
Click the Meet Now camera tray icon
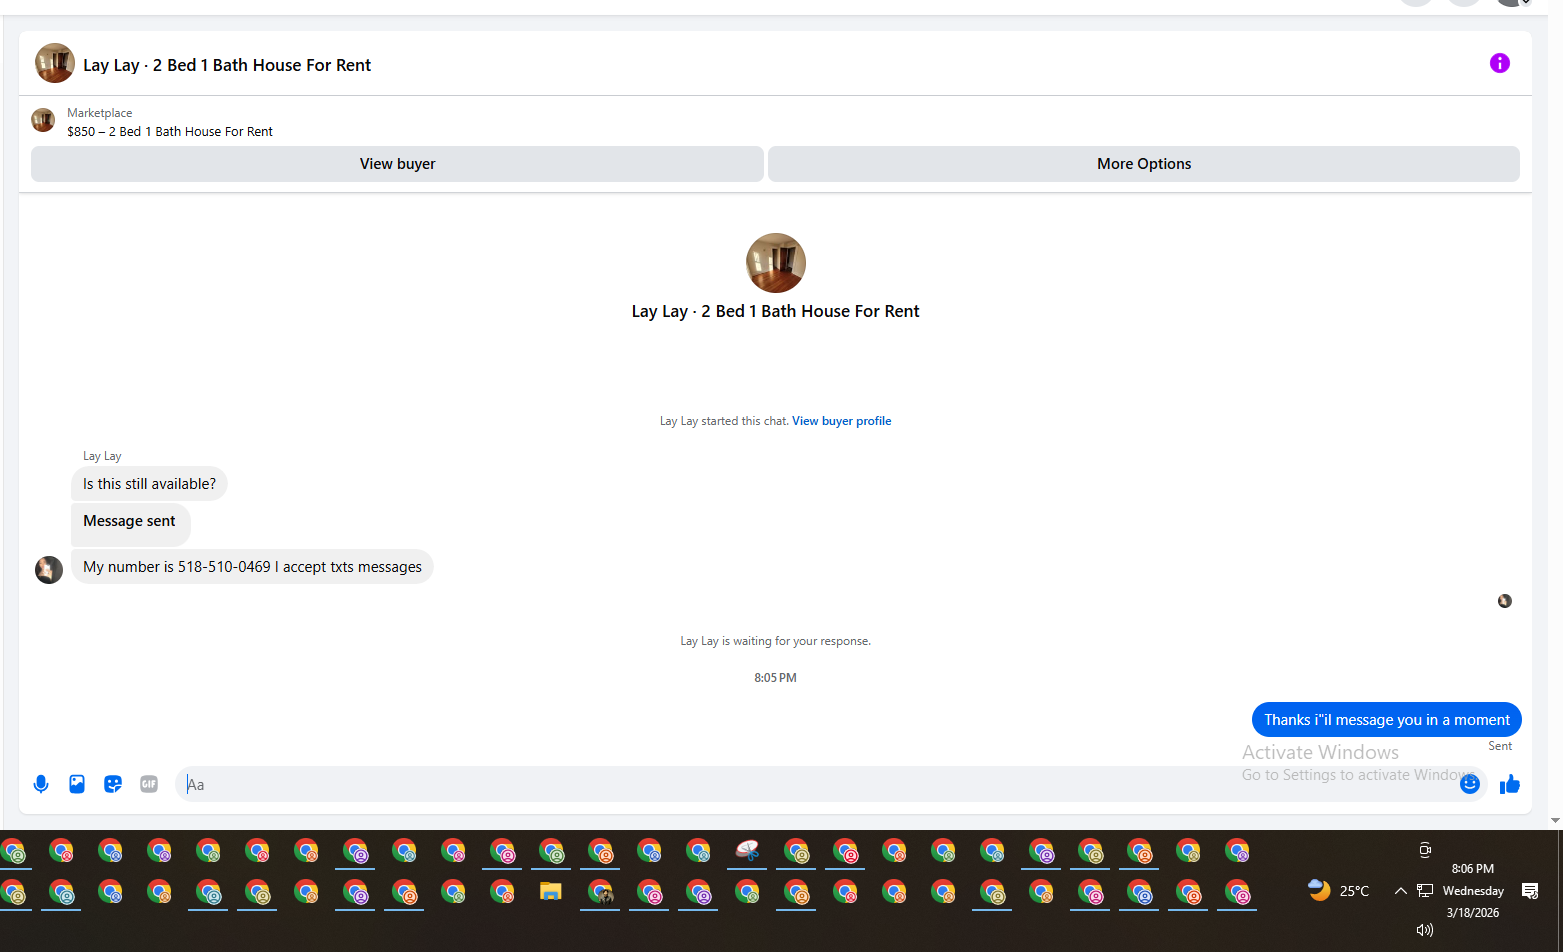click(x=1425, y=850)
